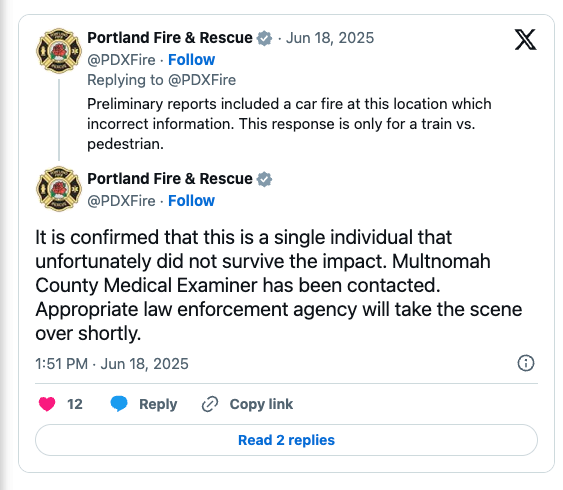Click the 12 likes count
563x490 pixels.
(75, 404)
